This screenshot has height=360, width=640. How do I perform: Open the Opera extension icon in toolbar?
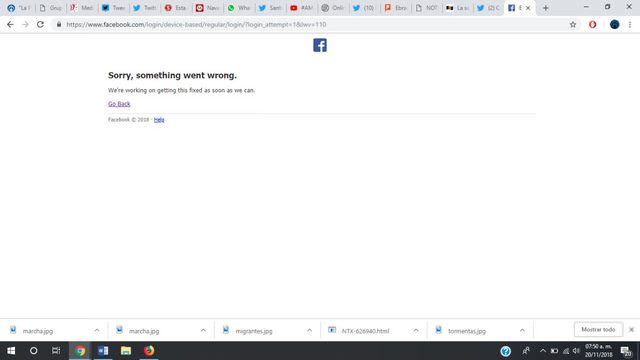pos(592,24)
